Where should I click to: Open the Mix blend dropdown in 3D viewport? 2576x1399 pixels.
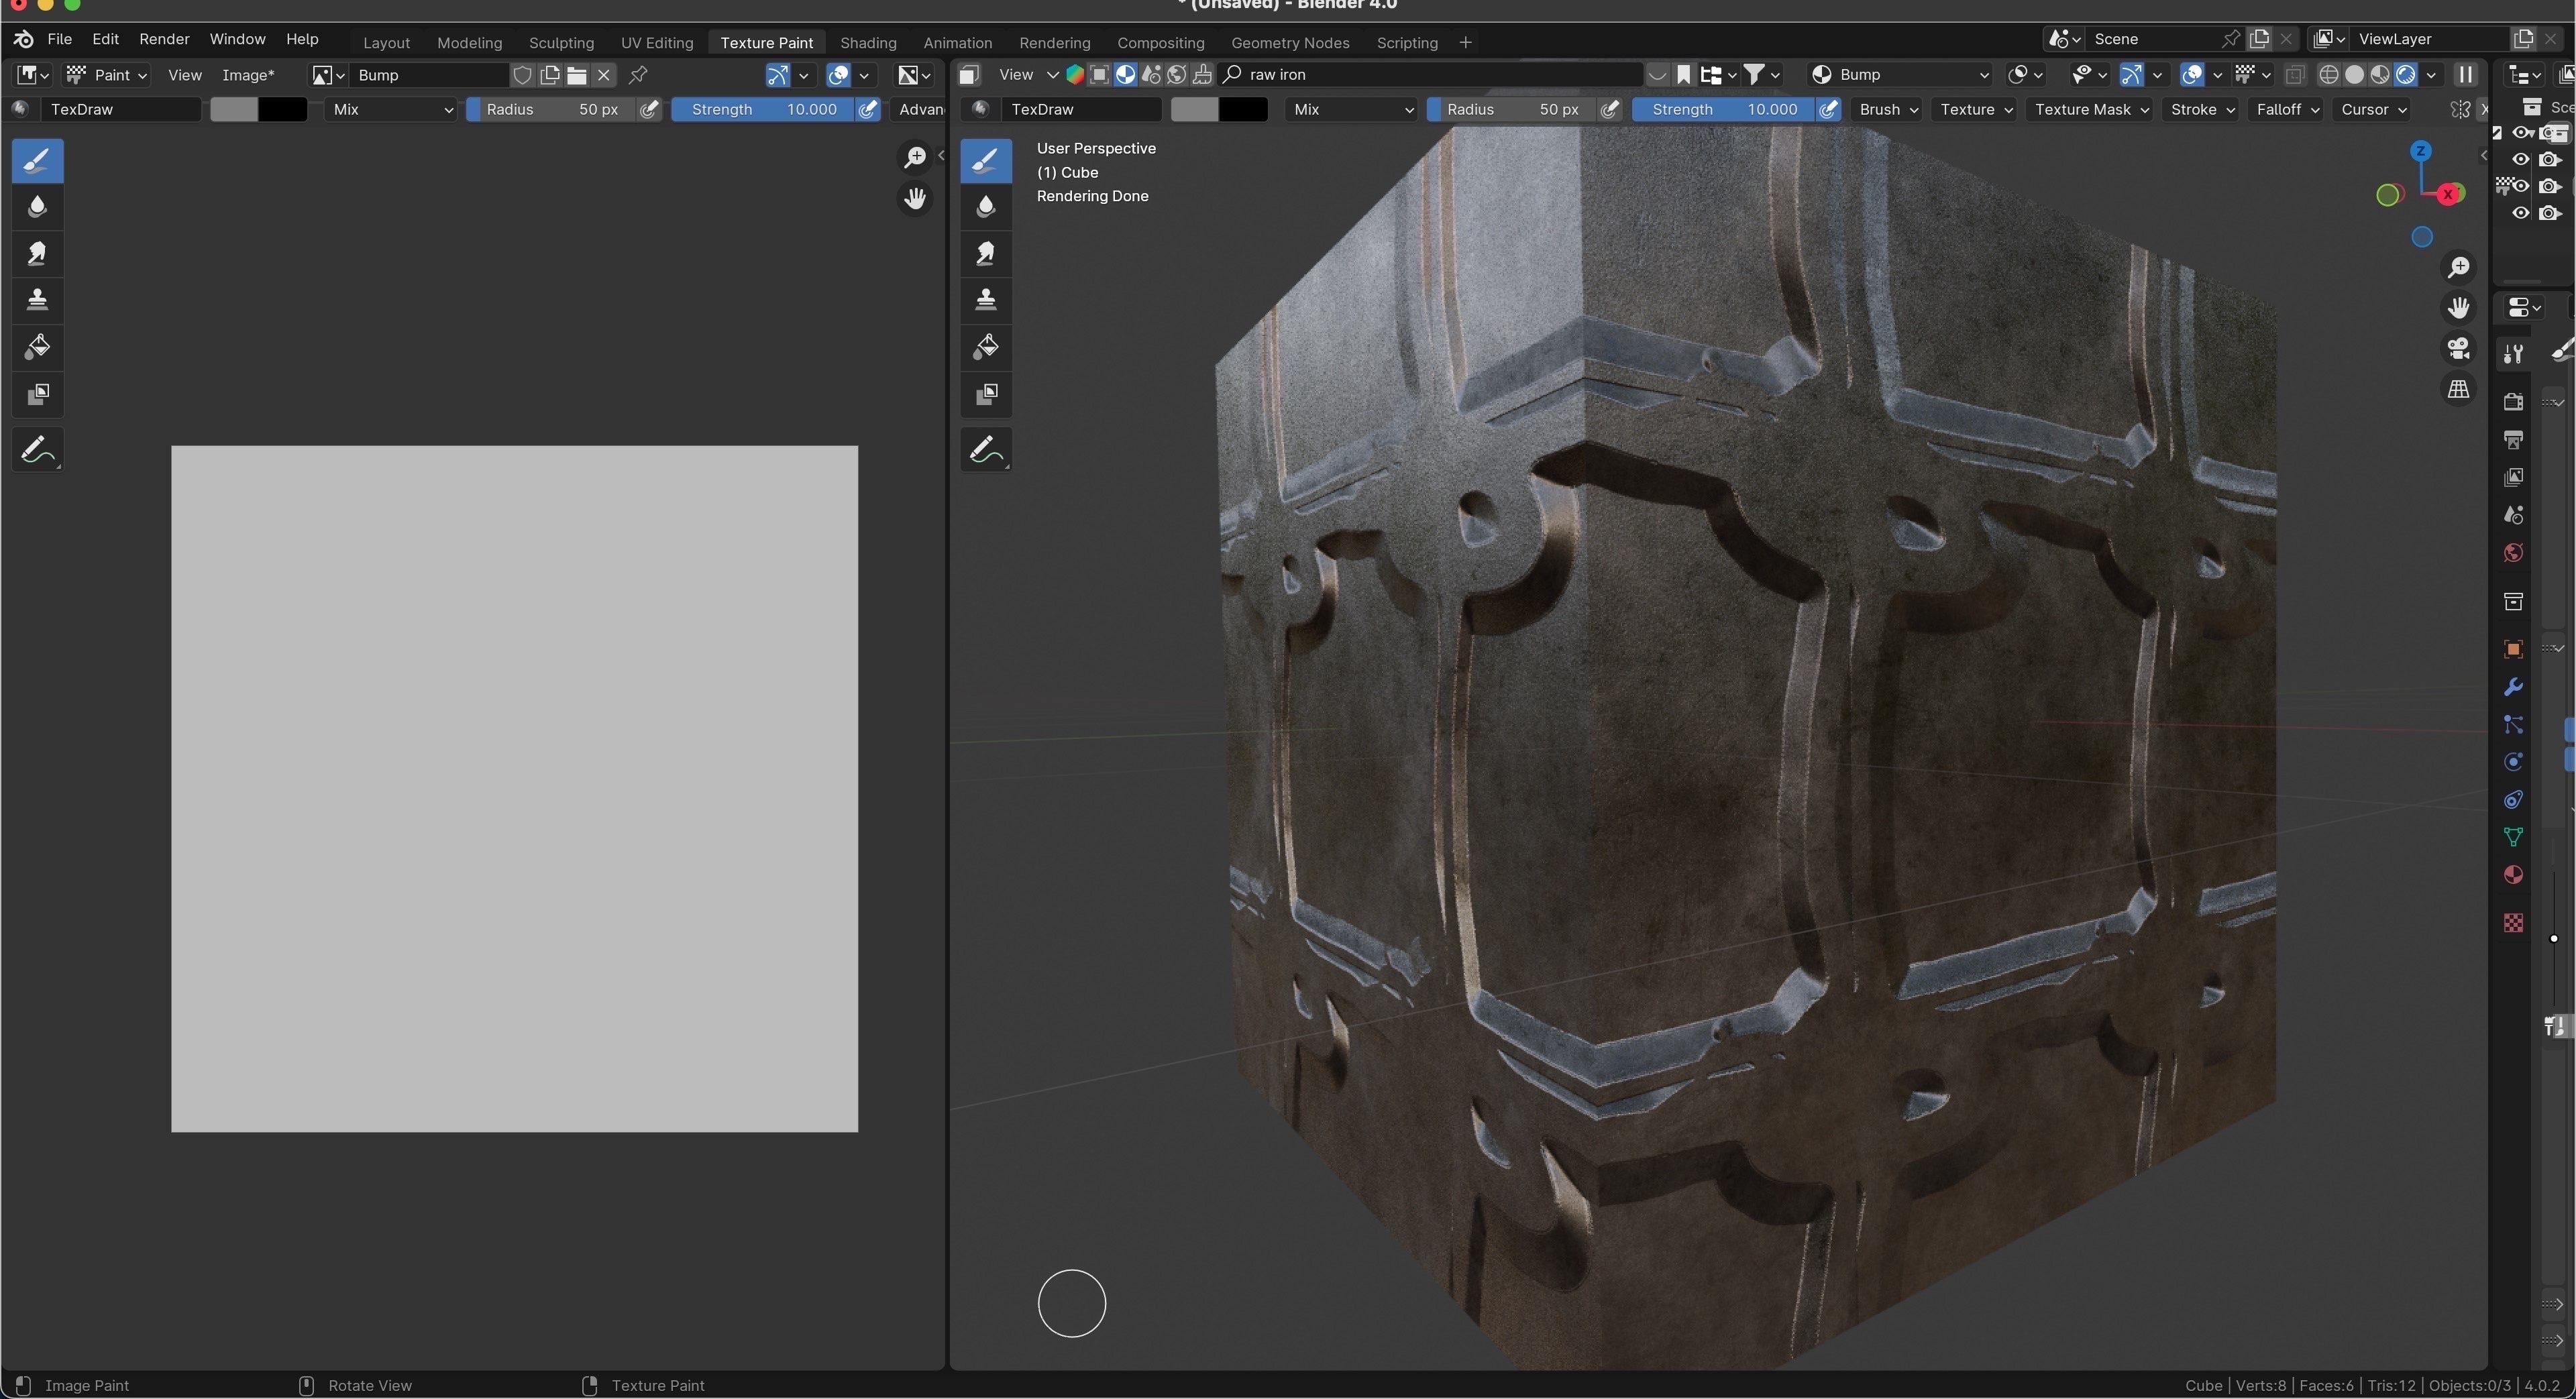[1352, 109]
